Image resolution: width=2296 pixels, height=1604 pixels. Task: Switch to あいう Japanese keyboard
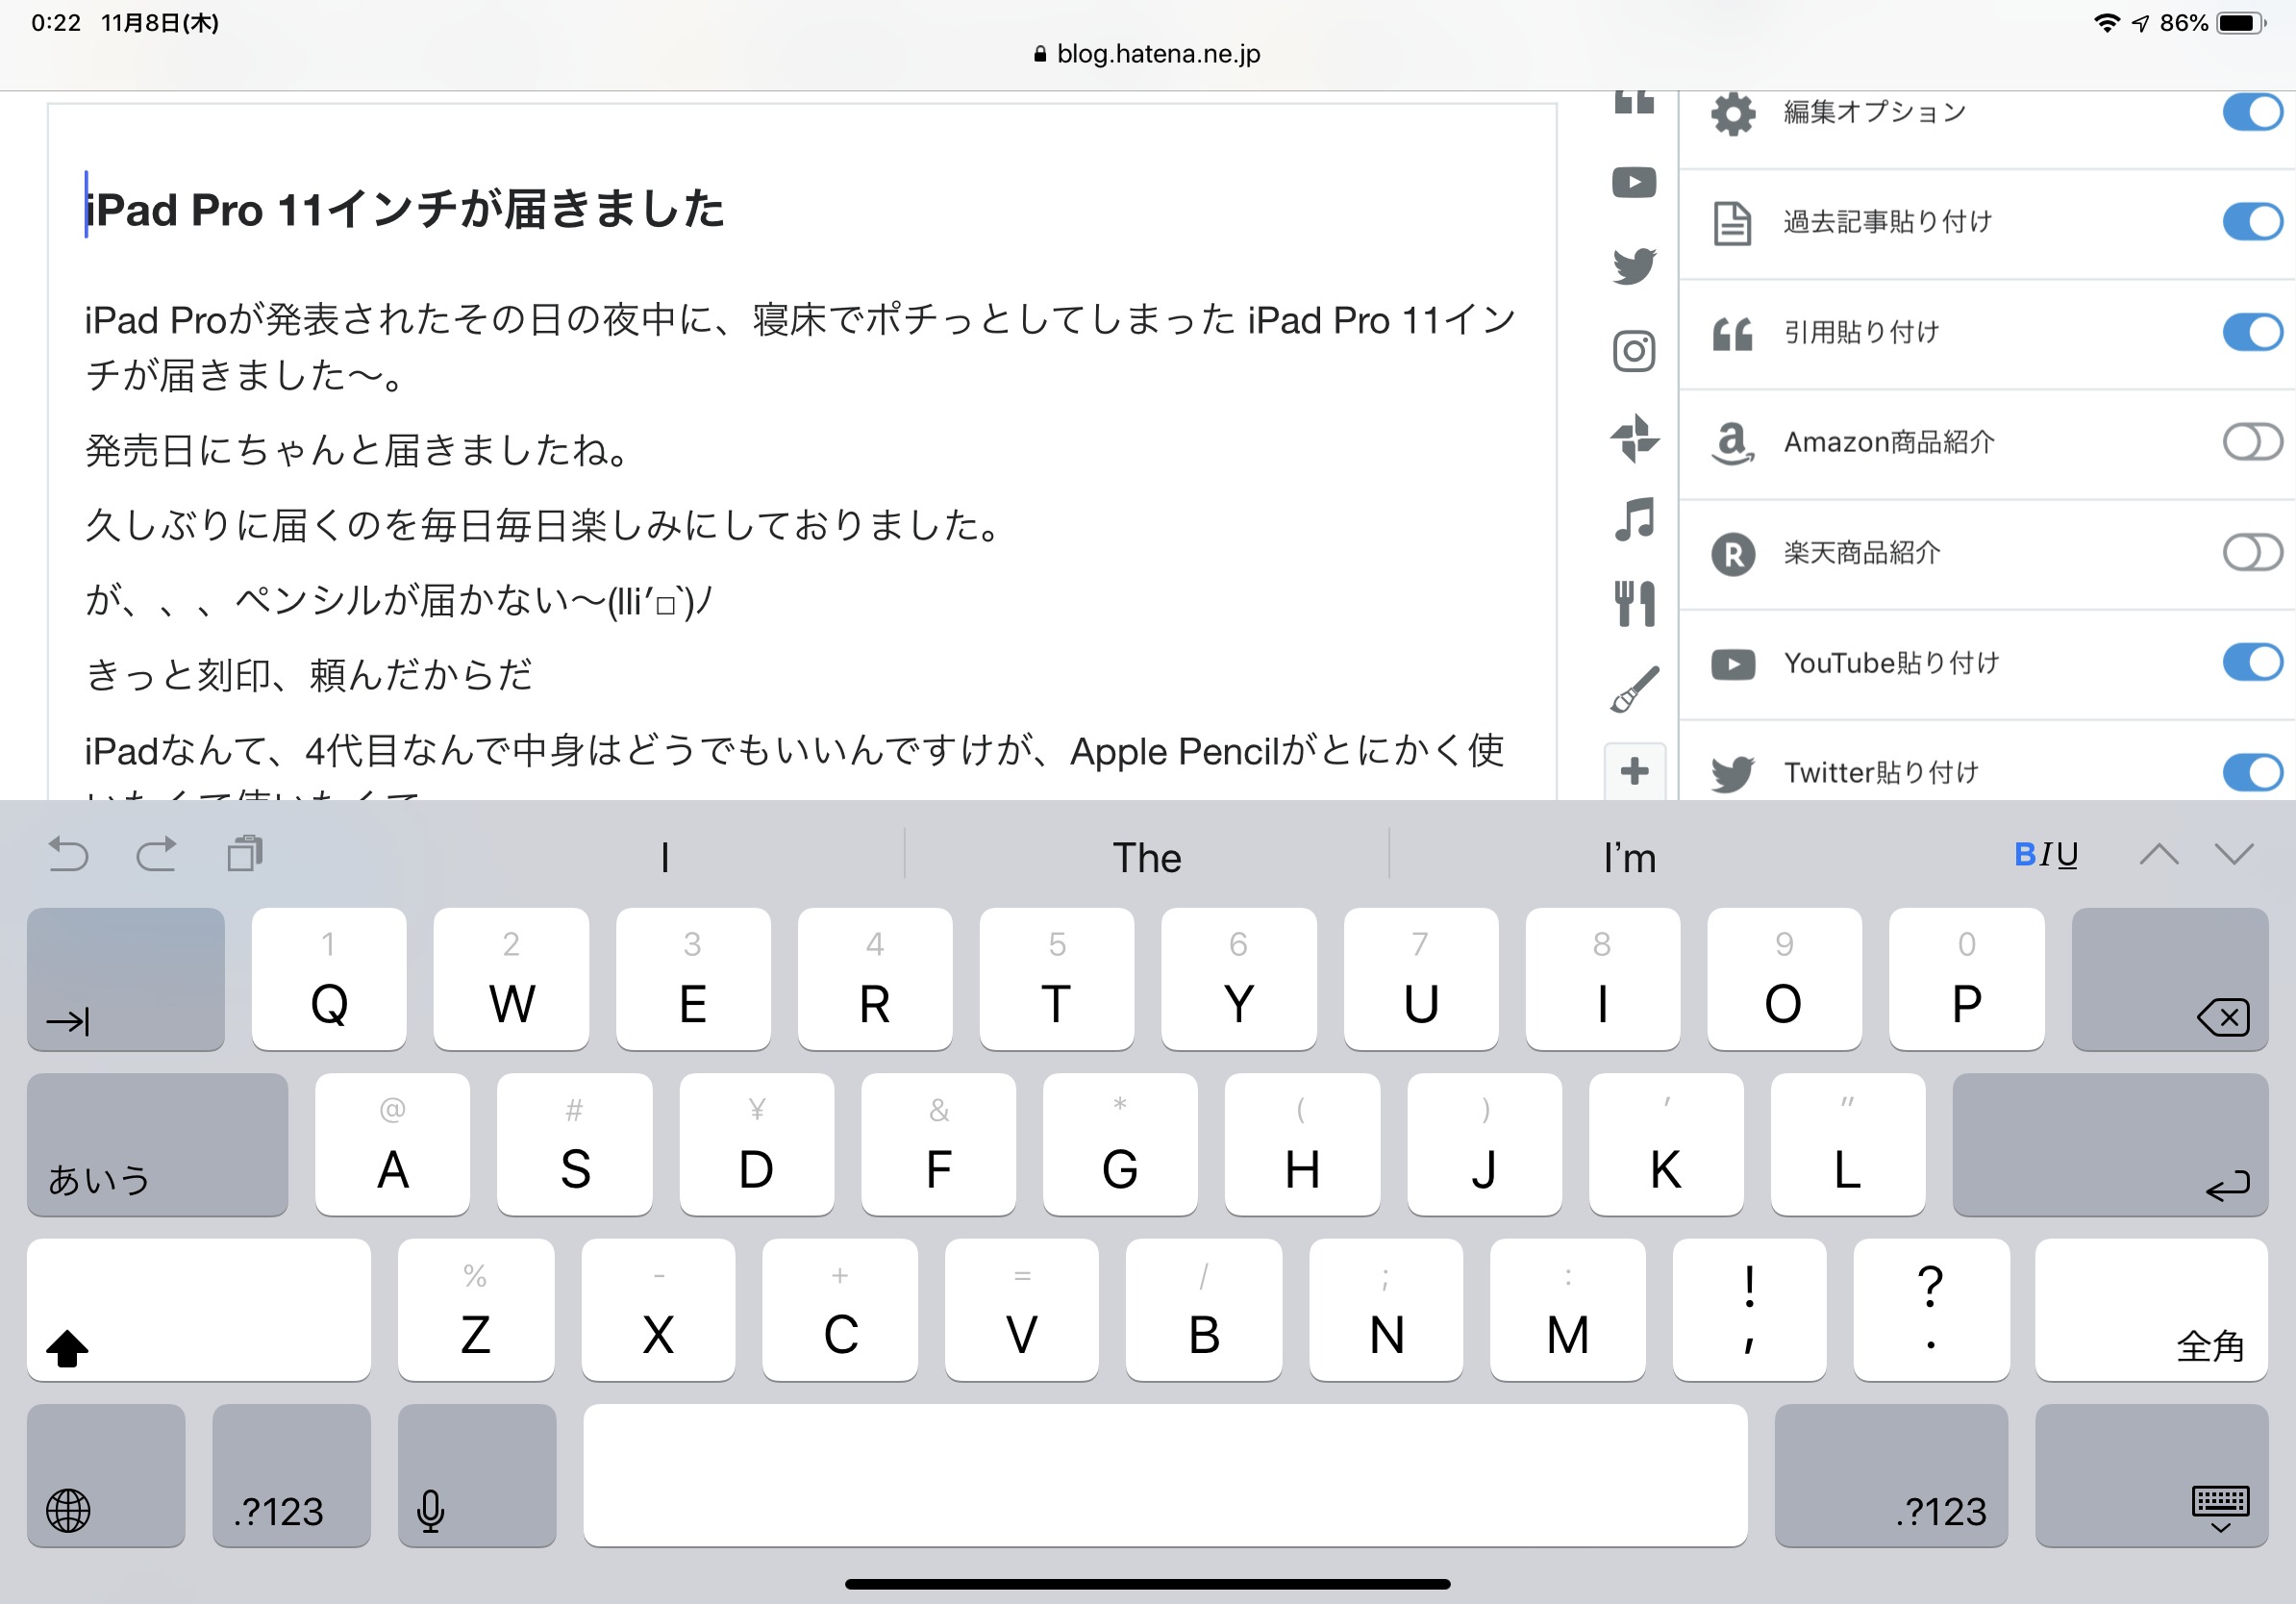point(157,1145)
